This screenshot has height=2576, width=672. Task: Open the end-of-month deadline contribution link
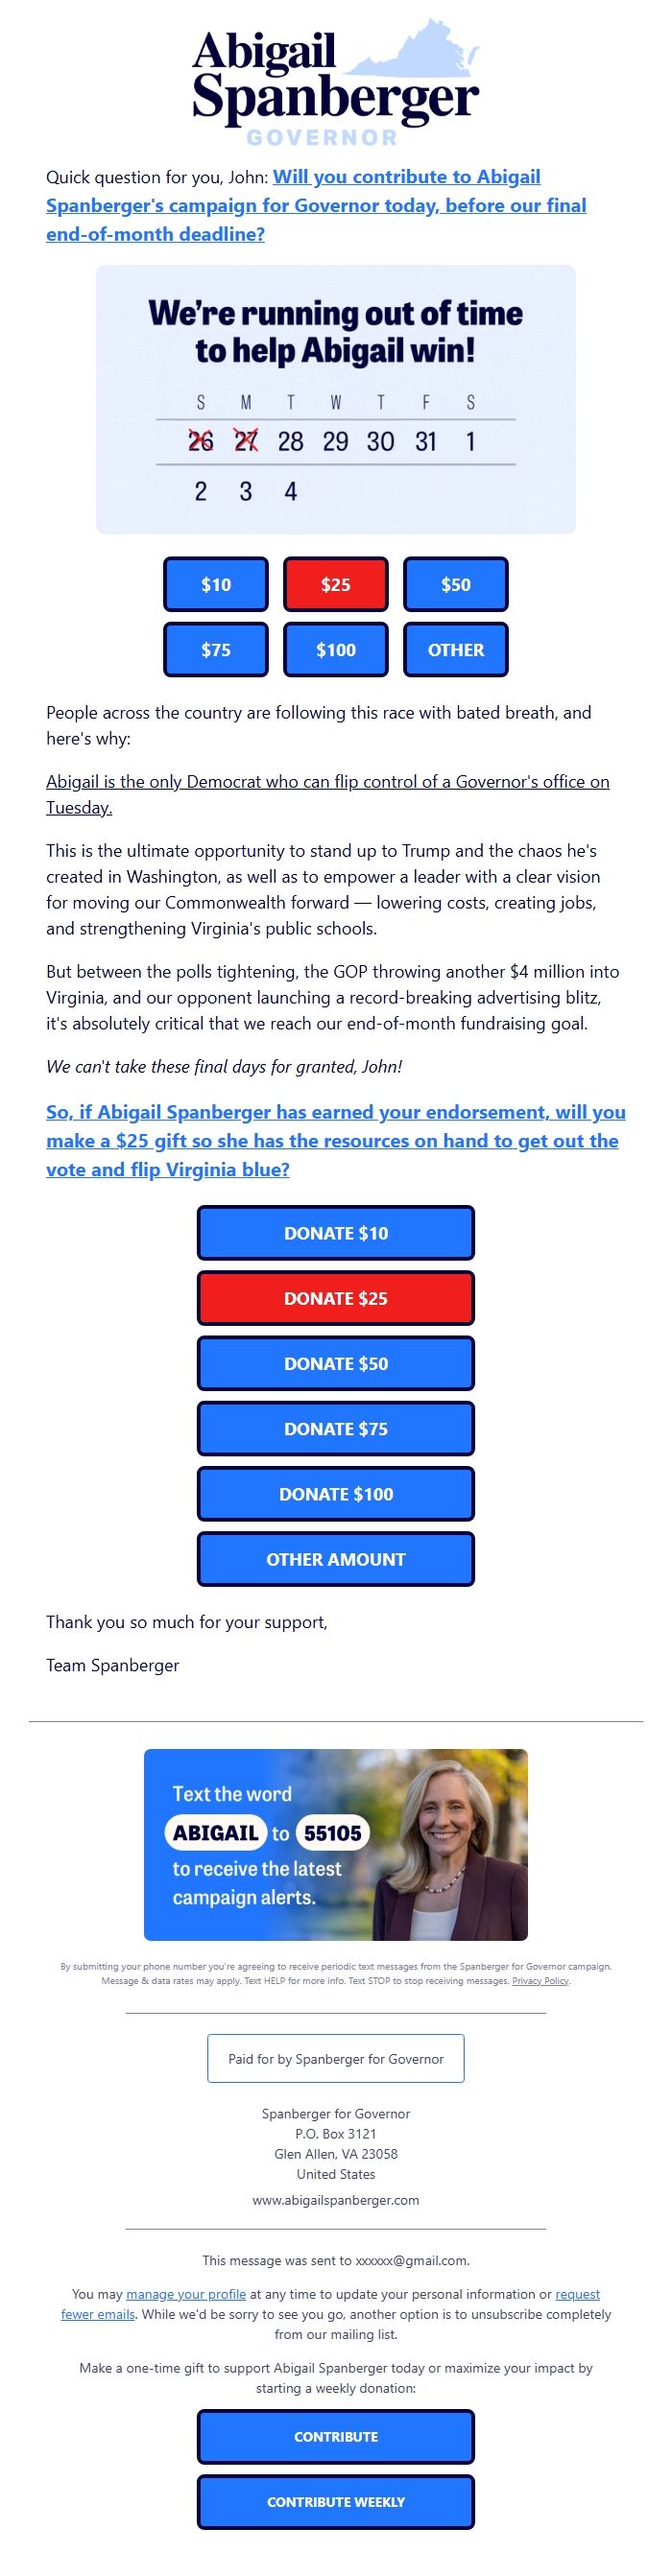(x=317, y=205)
